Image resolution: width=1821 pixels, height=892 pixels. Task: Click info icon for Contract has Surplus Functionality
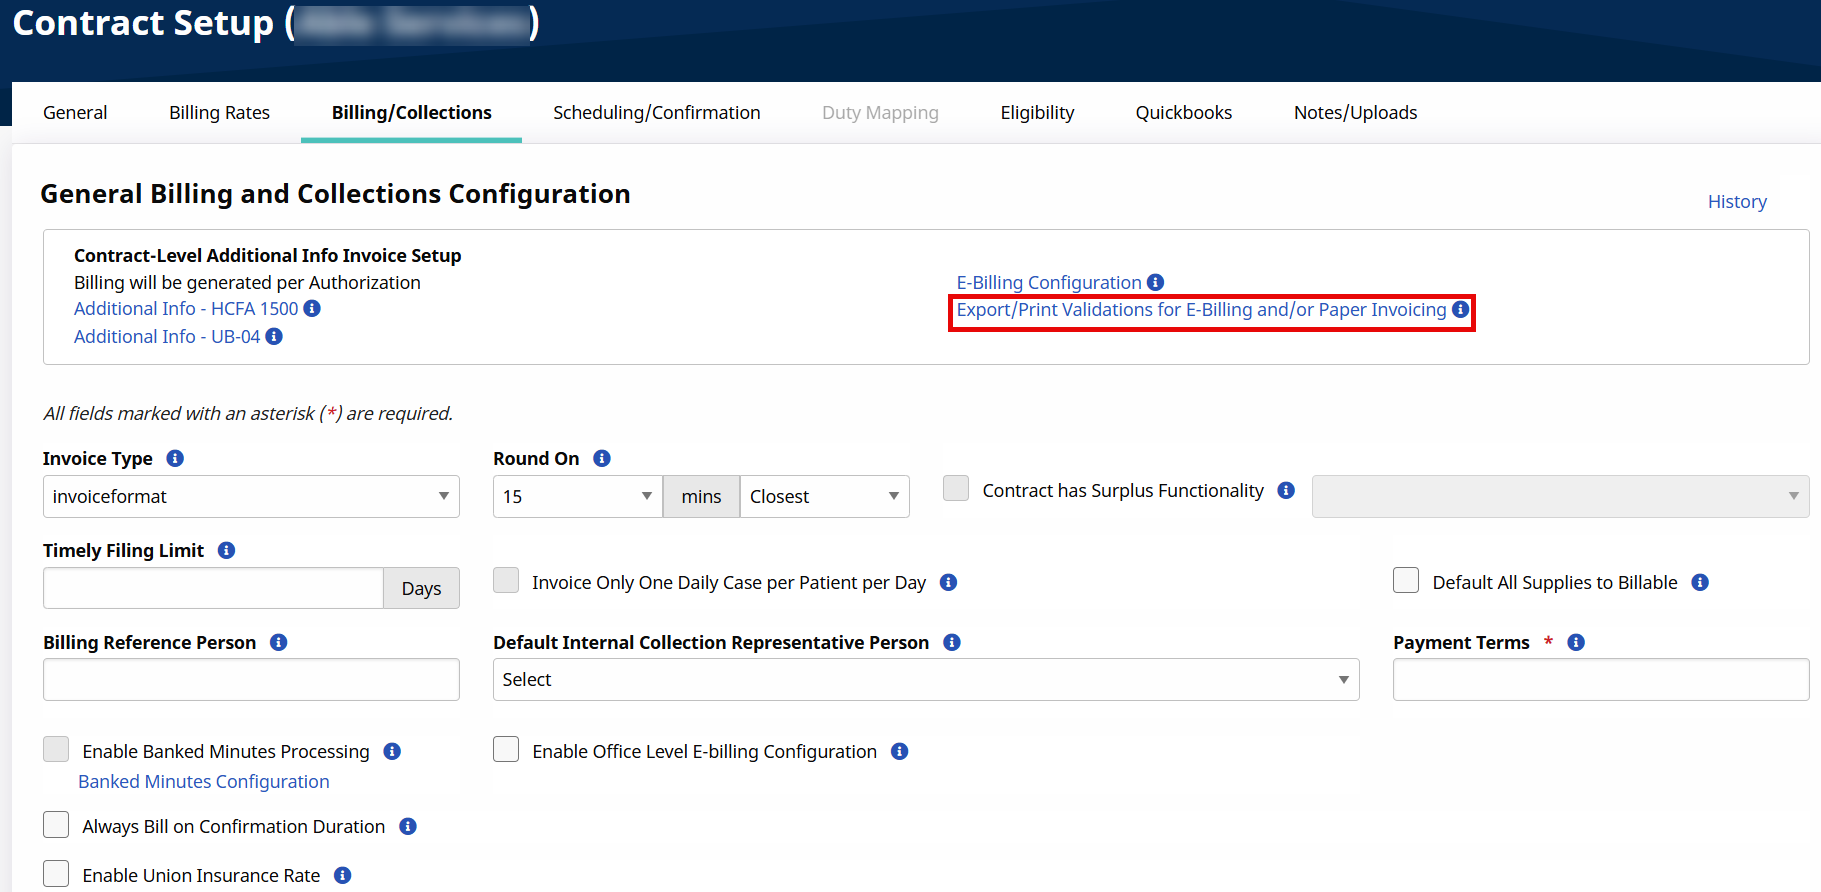coord(1286,491)
